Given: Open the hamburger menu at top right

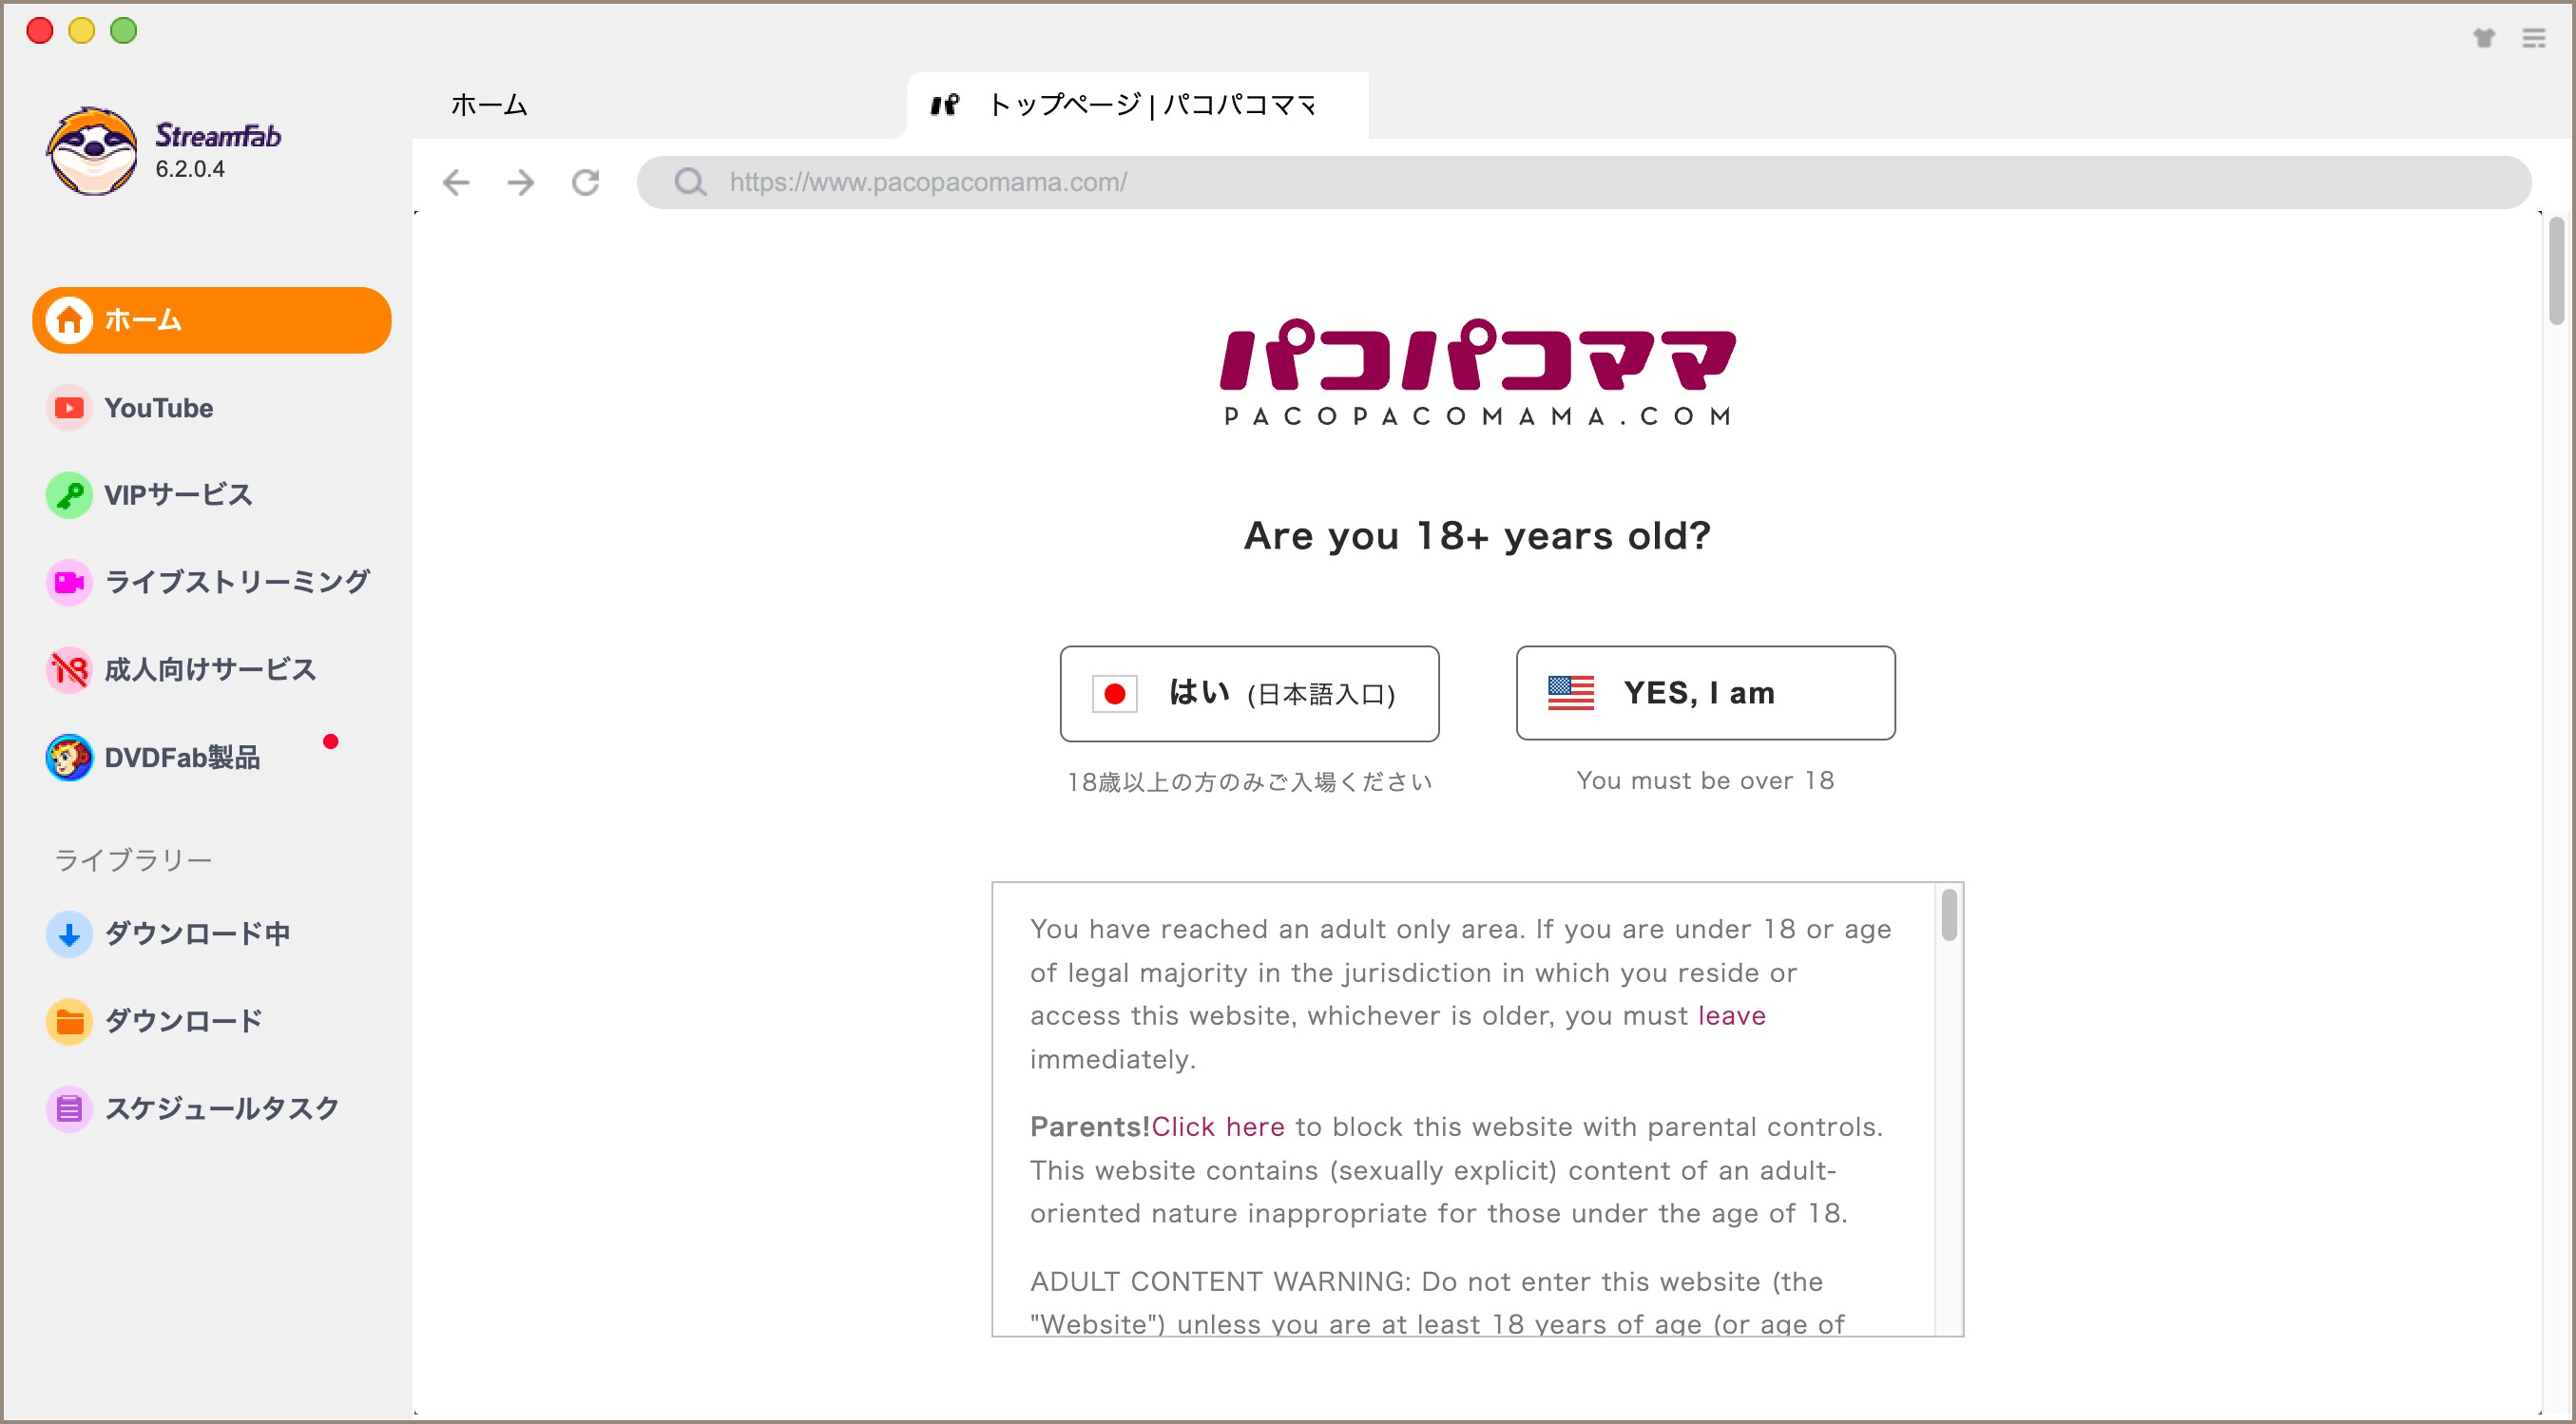Looking at the screenshot, I should point(2534,38).
